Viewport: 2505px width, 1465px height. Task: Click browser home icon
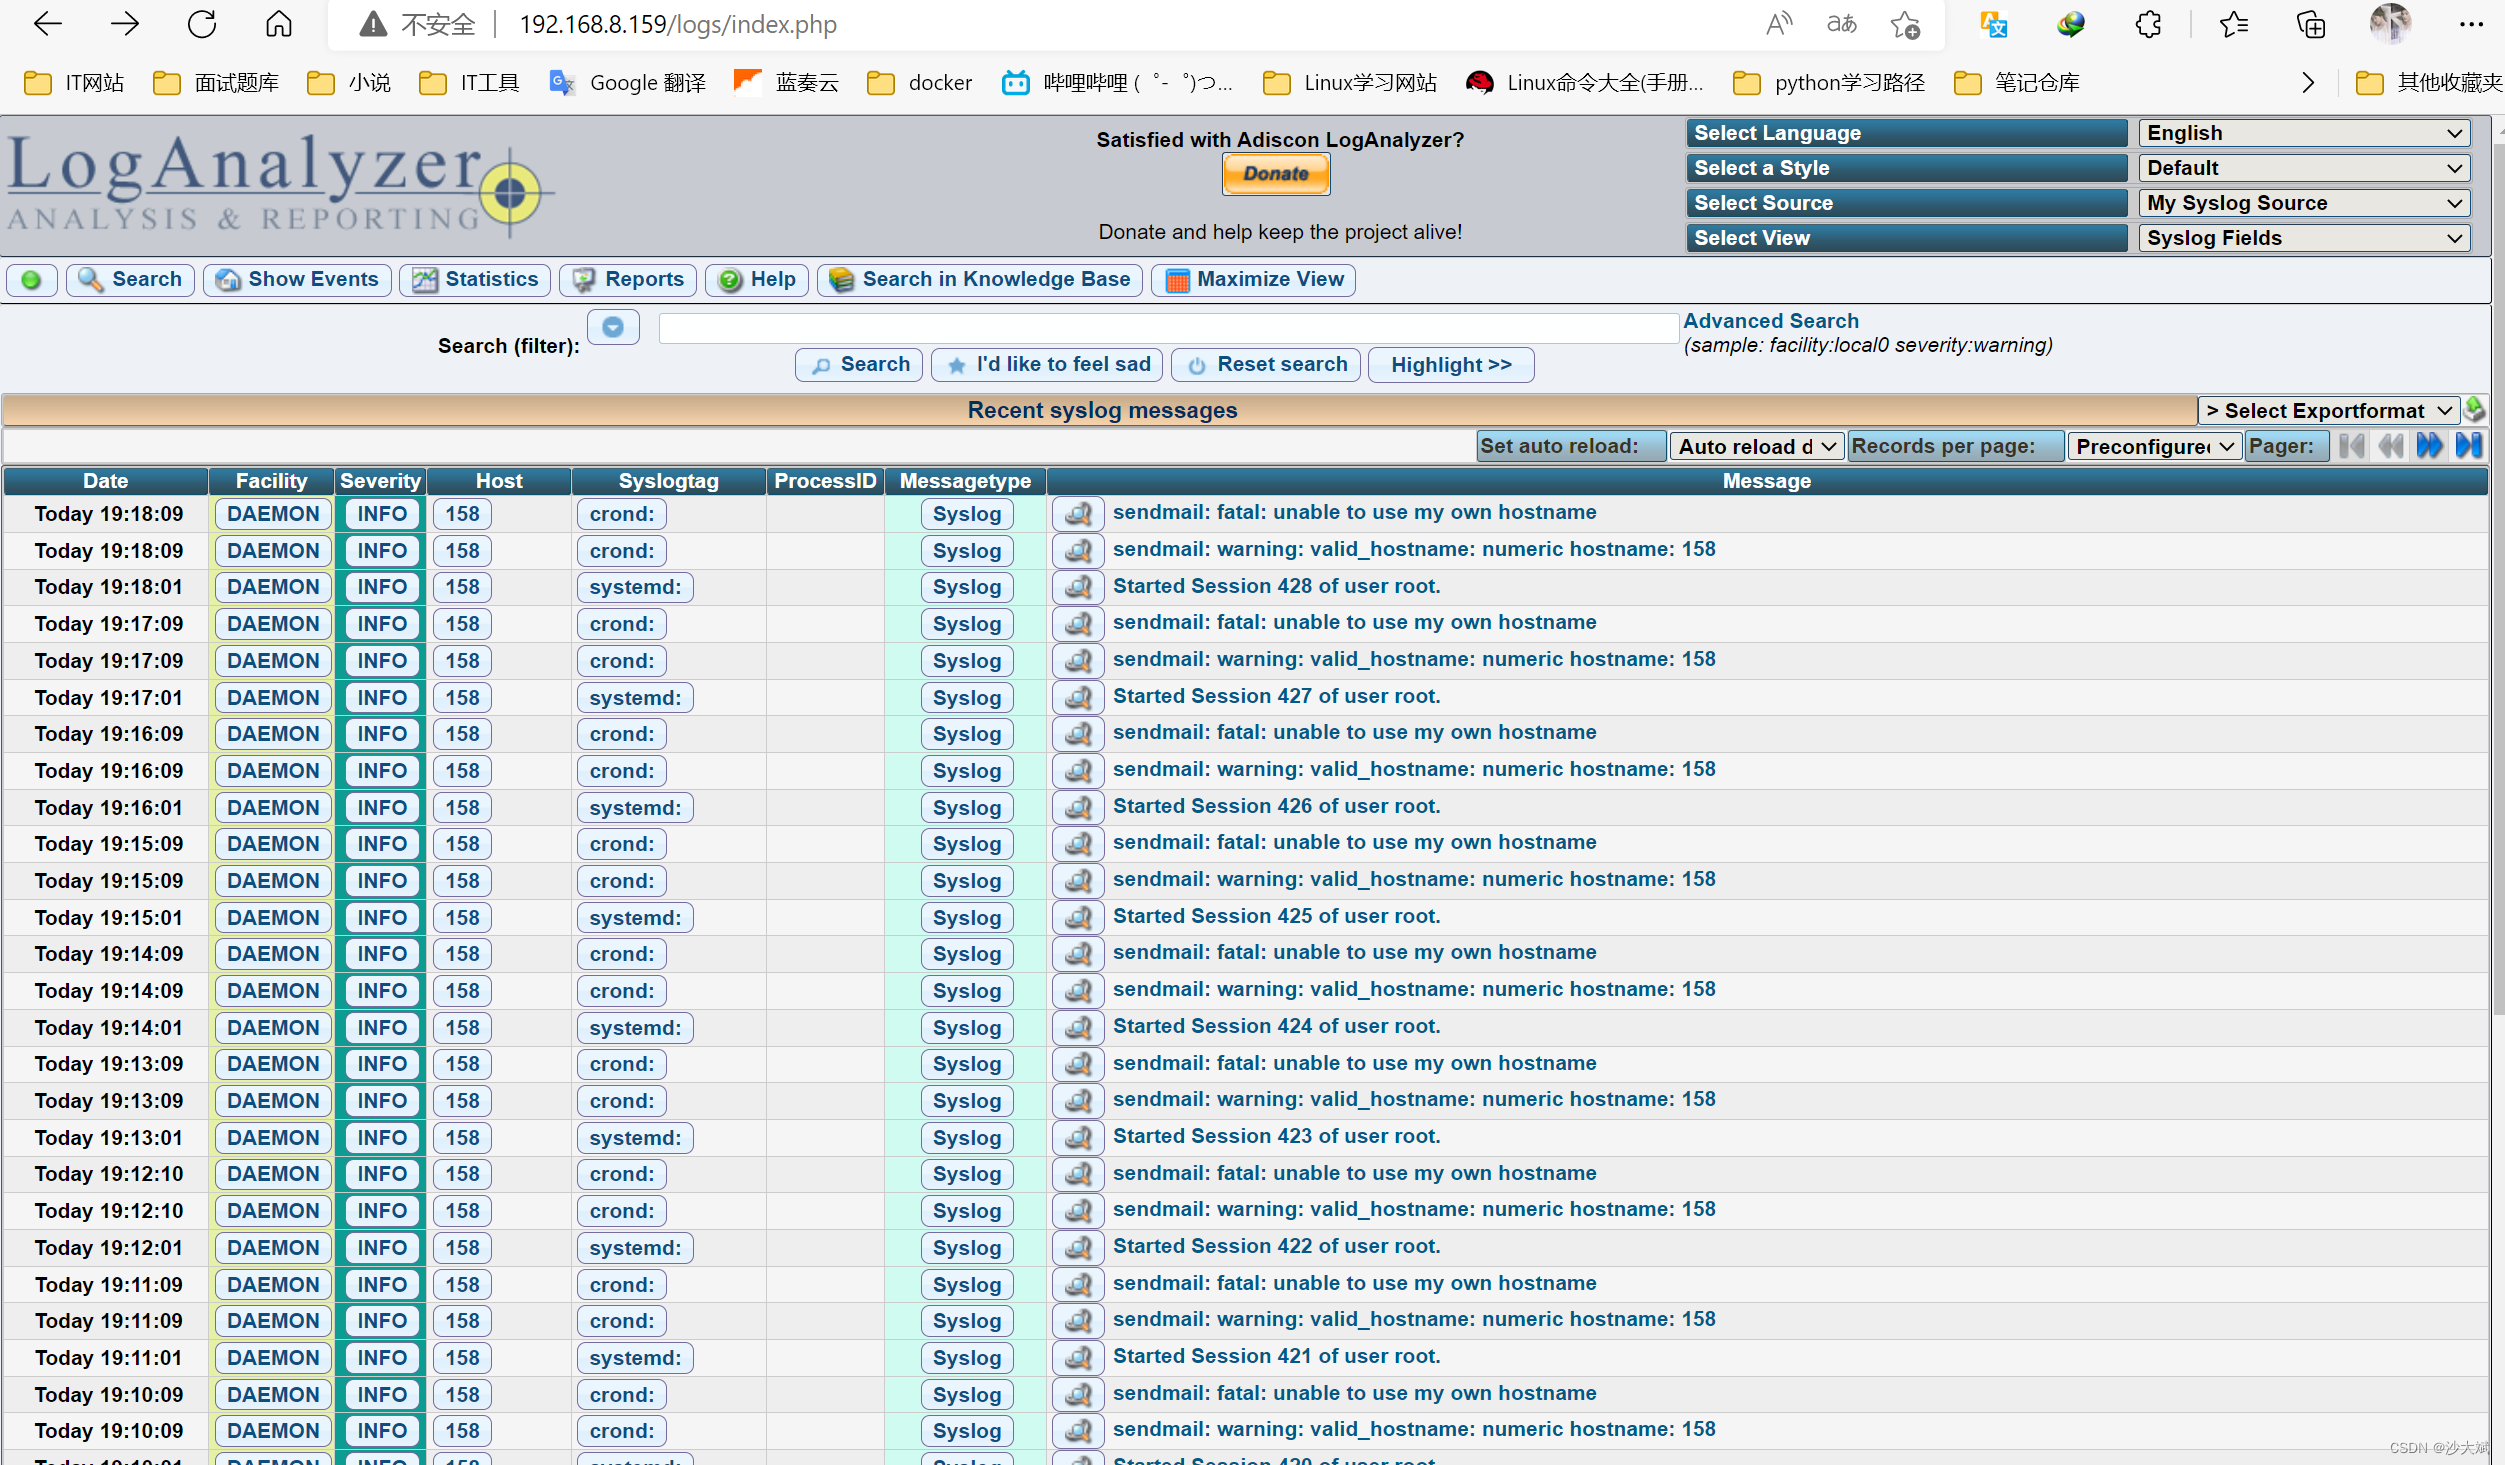point(279,24)
